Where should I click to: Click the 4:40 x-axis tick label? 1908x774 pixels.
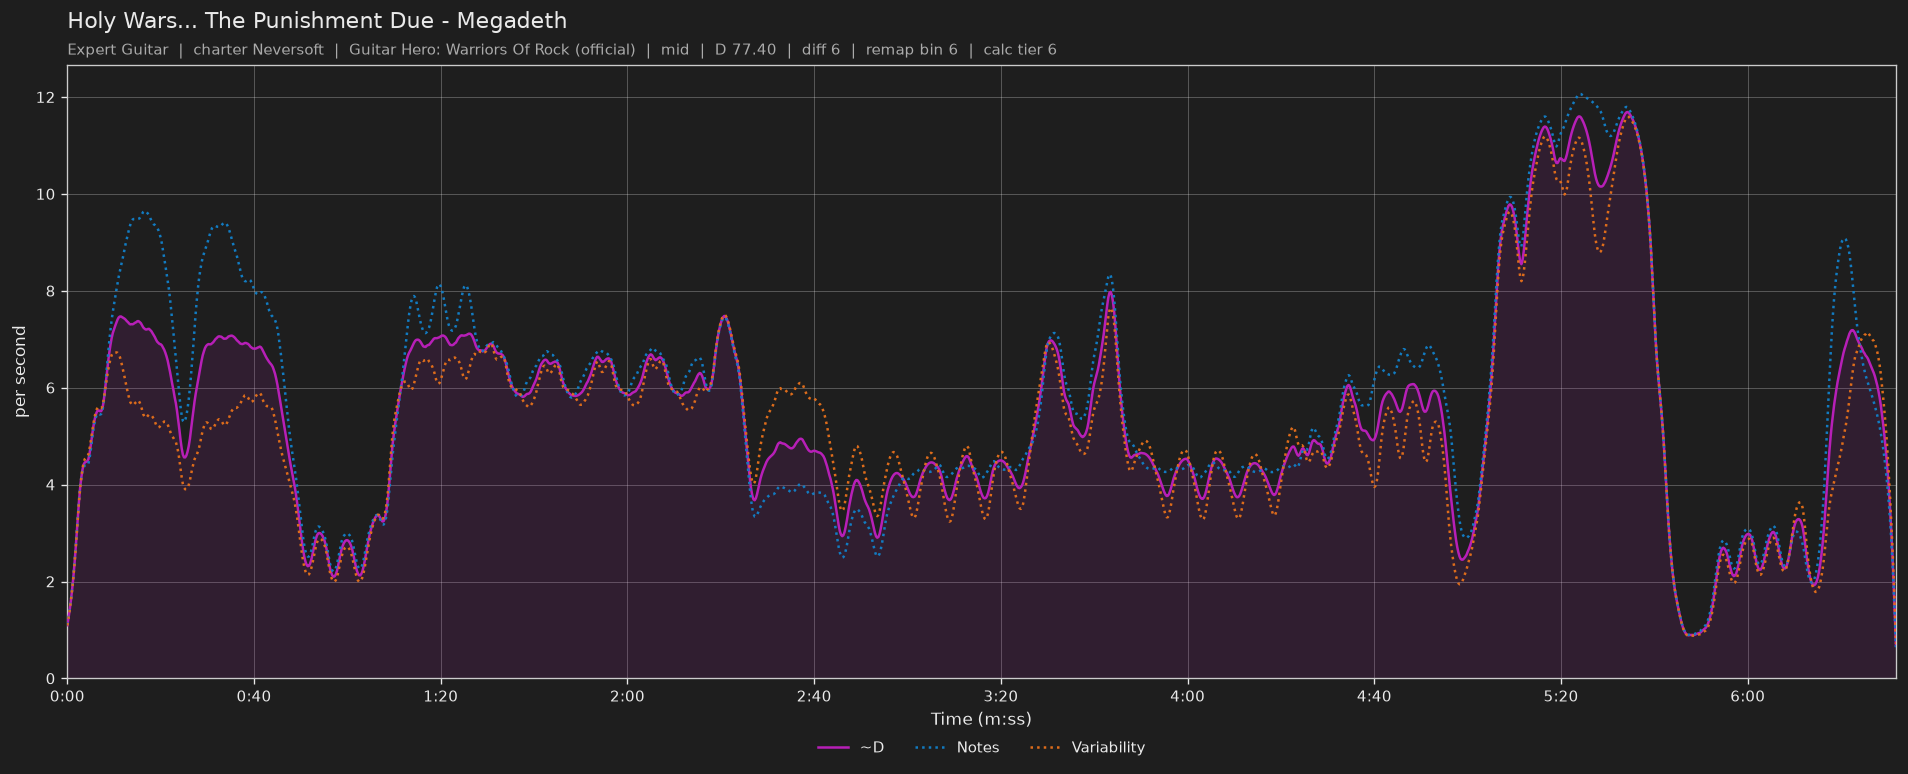[1374, 696]
